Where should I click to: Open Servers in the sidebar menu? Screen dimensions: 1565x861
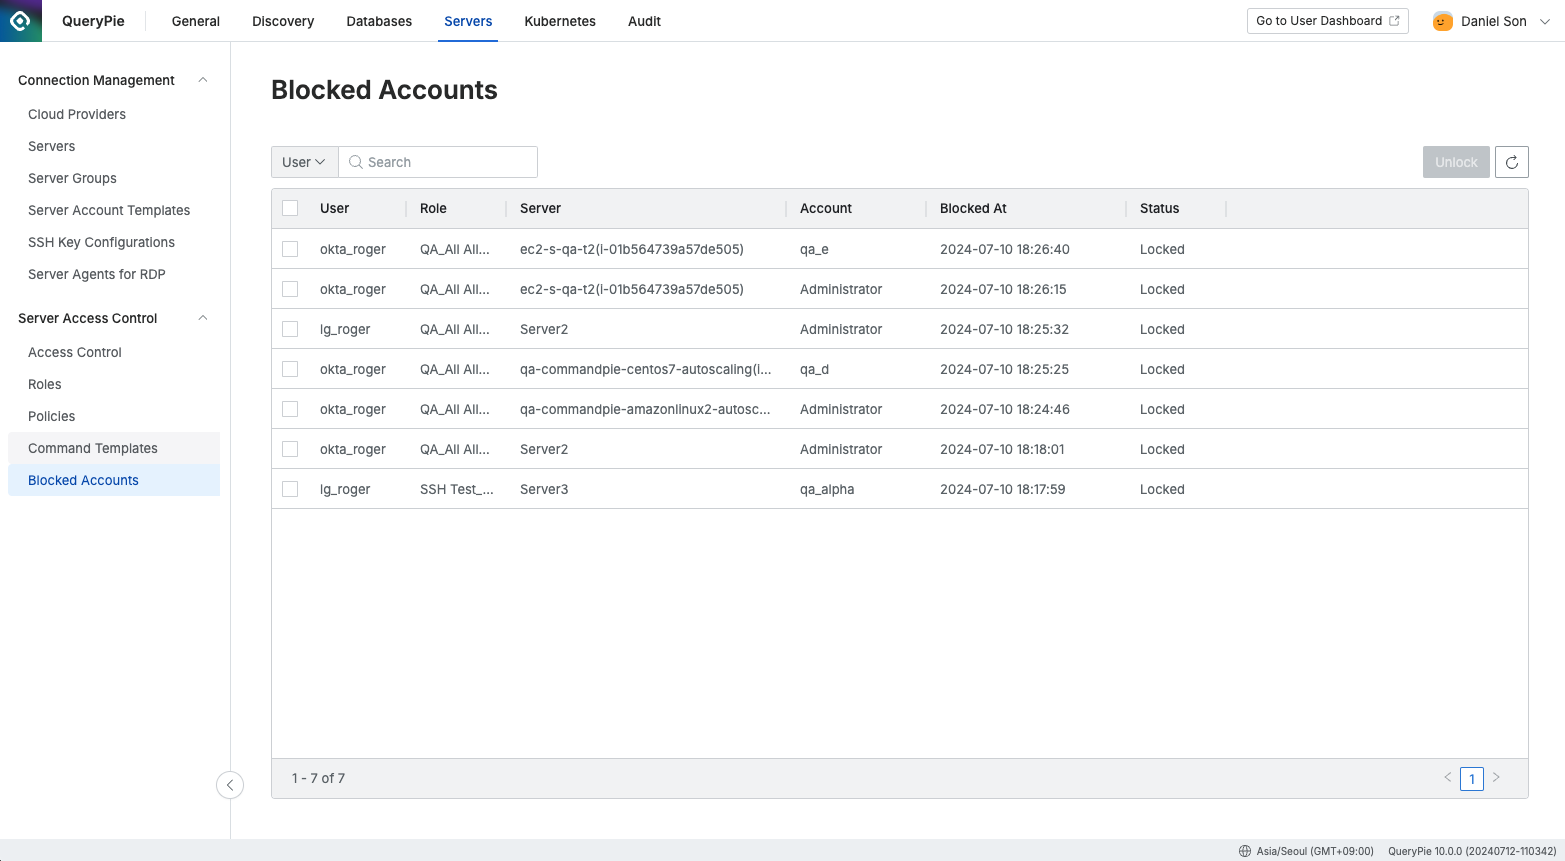tap(52, 146)
